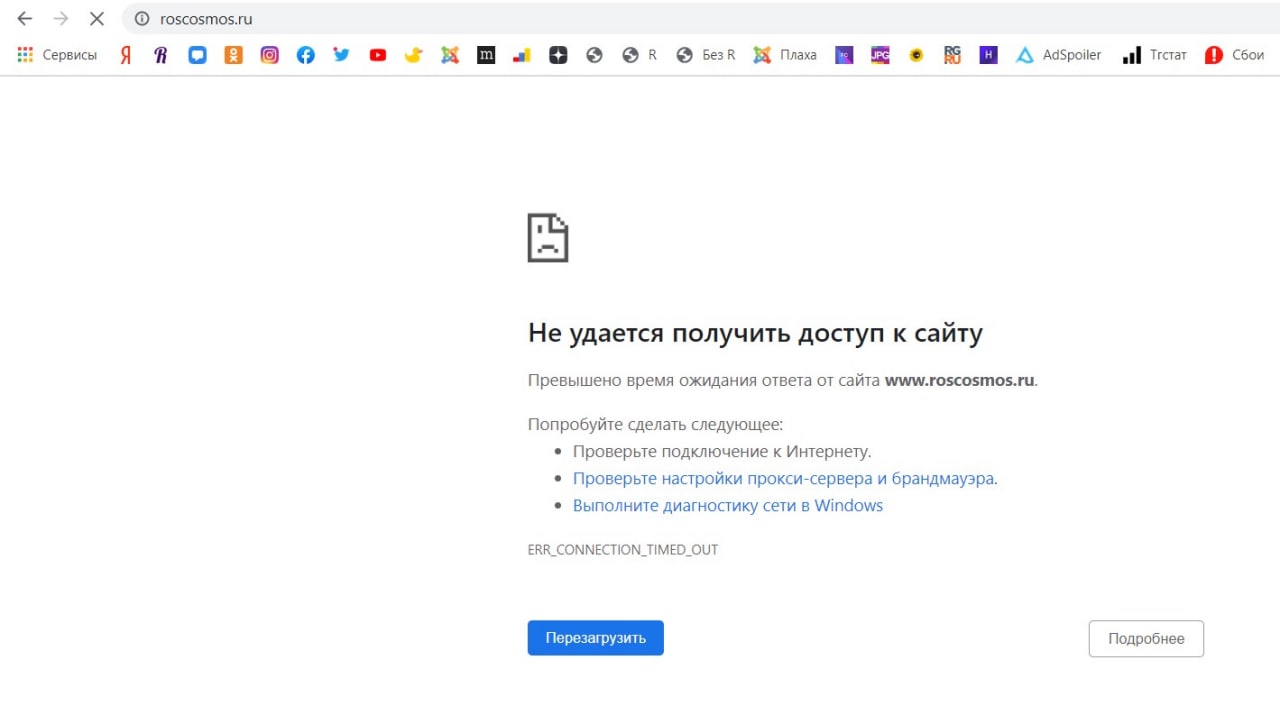Click the Перезагрузить button
Image resolution: width=1280 pixels, height=706 pixels.
(595, 638)
